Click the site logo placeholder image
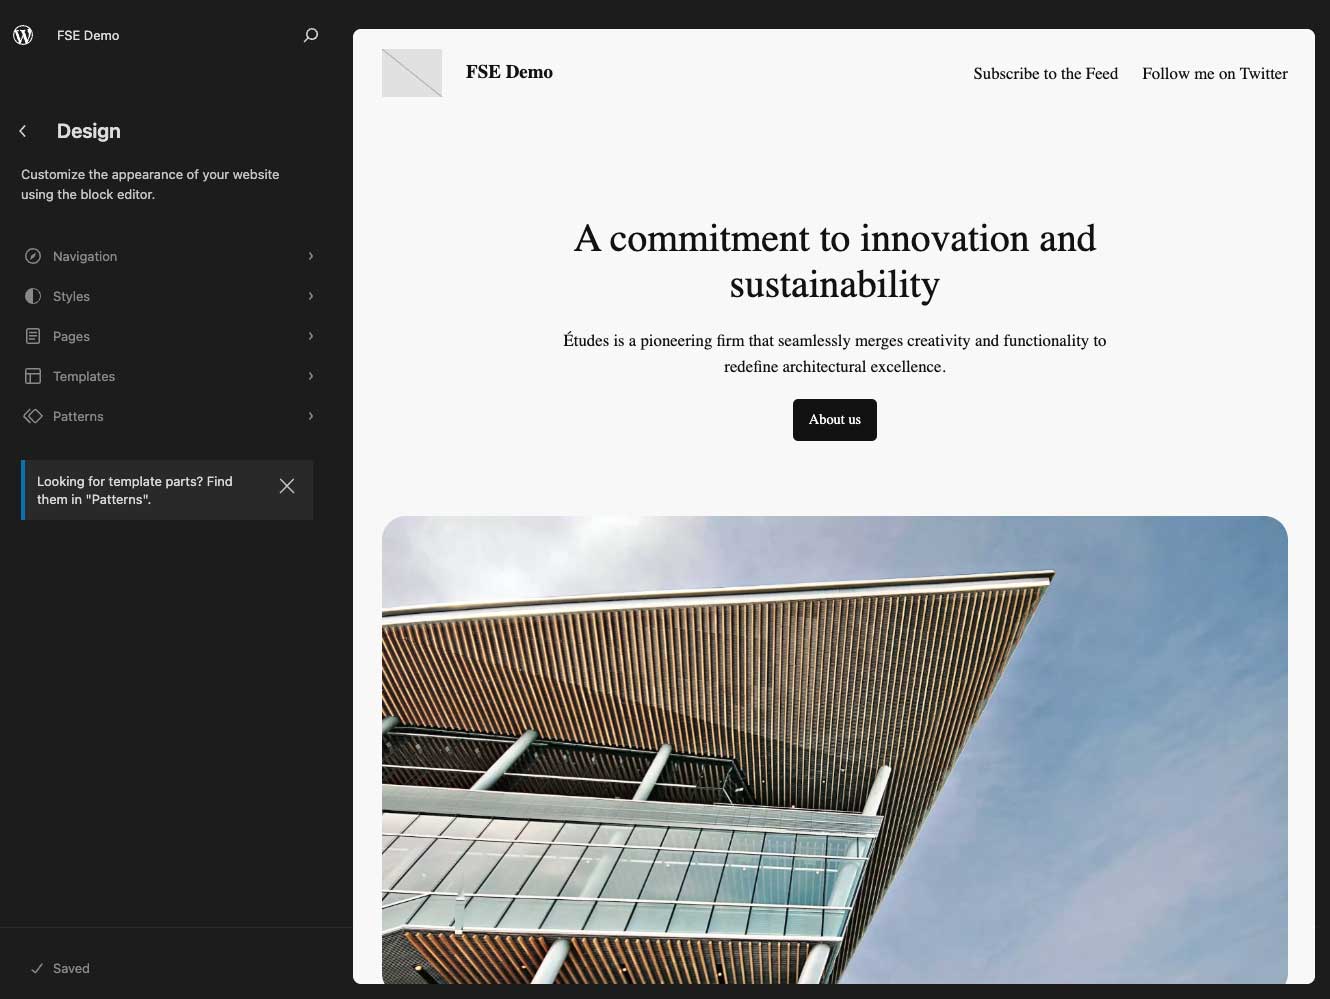This screenshot has width=1330, height=999. (412, 73)
